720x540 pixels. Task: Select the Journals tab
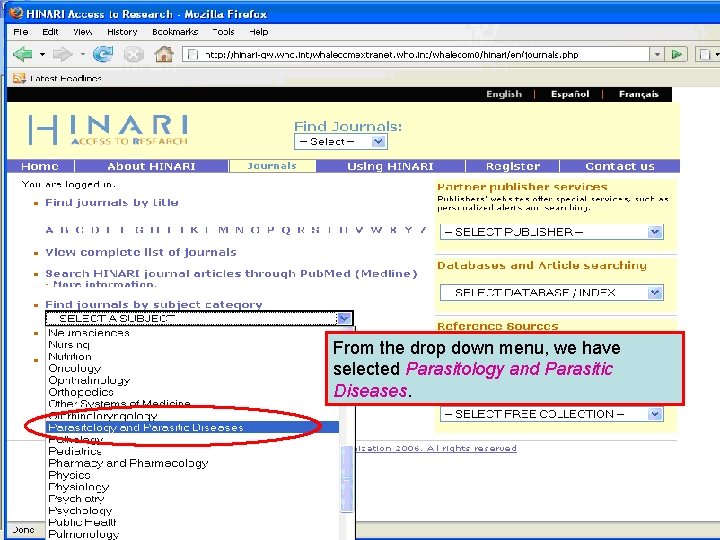[x=272, y=166]
